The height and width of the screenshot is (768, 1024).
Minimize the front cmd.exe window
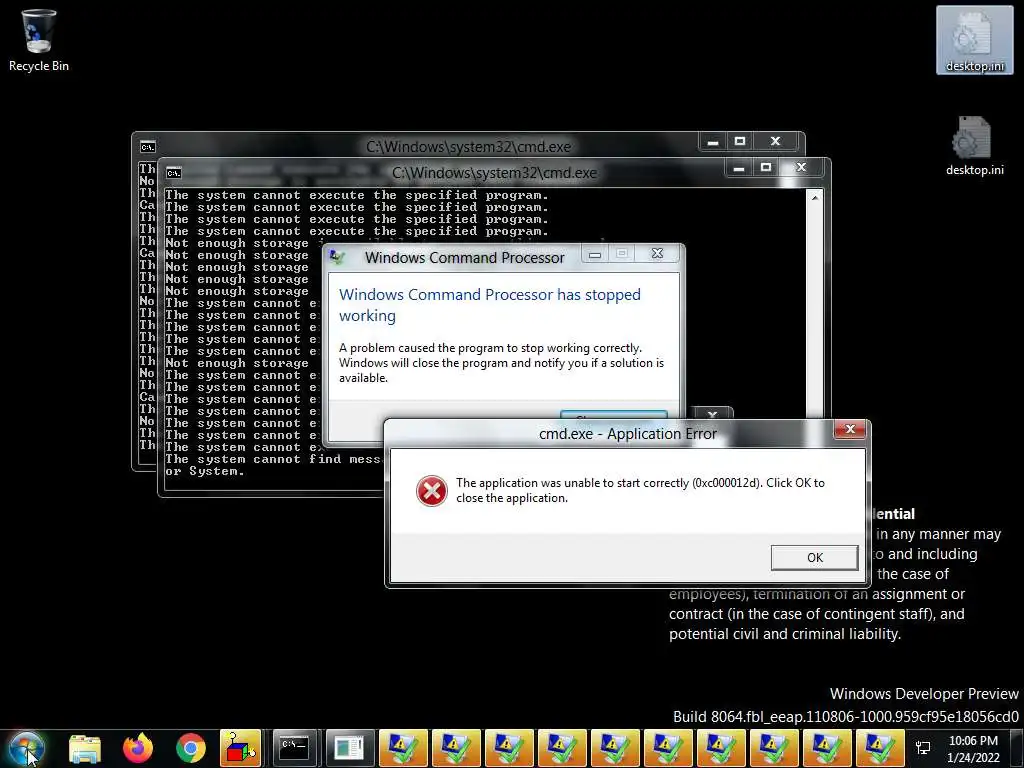[739, 168]
